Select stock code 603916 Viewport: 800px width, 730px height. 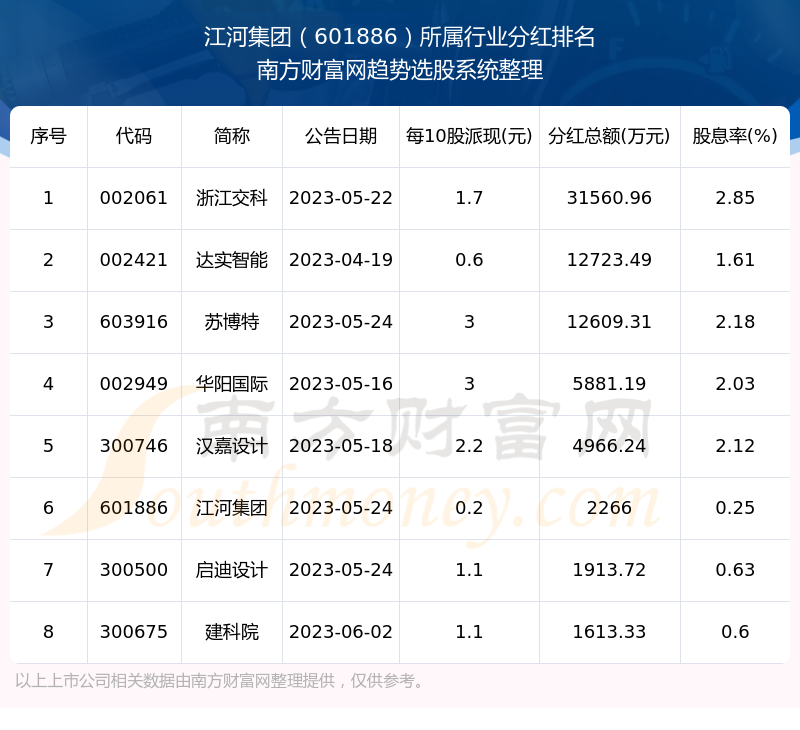coord(134,322)
